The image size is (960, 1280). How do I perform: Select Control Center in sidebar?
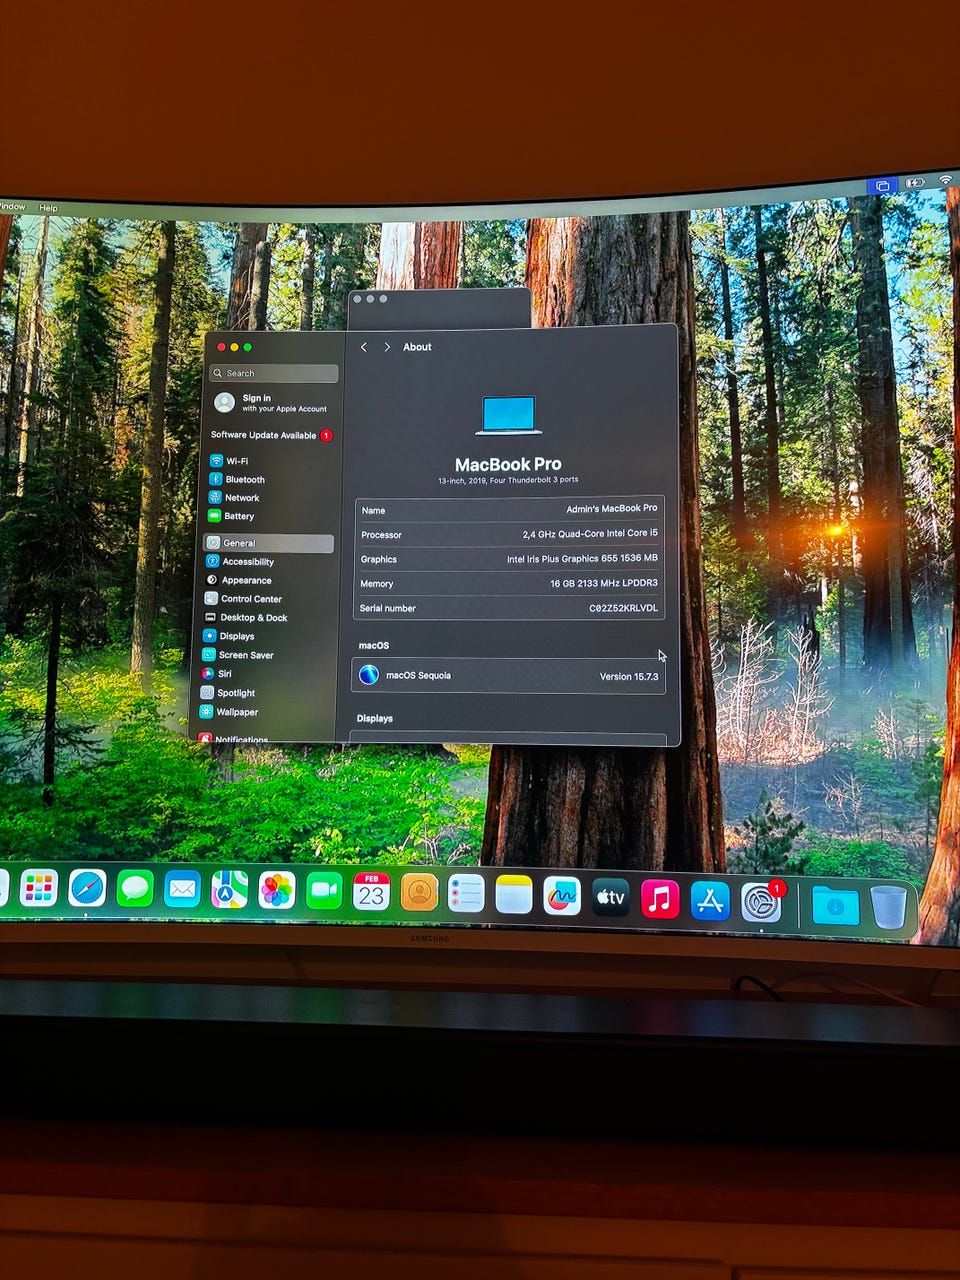pyautogui.click(x=244, y=599)
